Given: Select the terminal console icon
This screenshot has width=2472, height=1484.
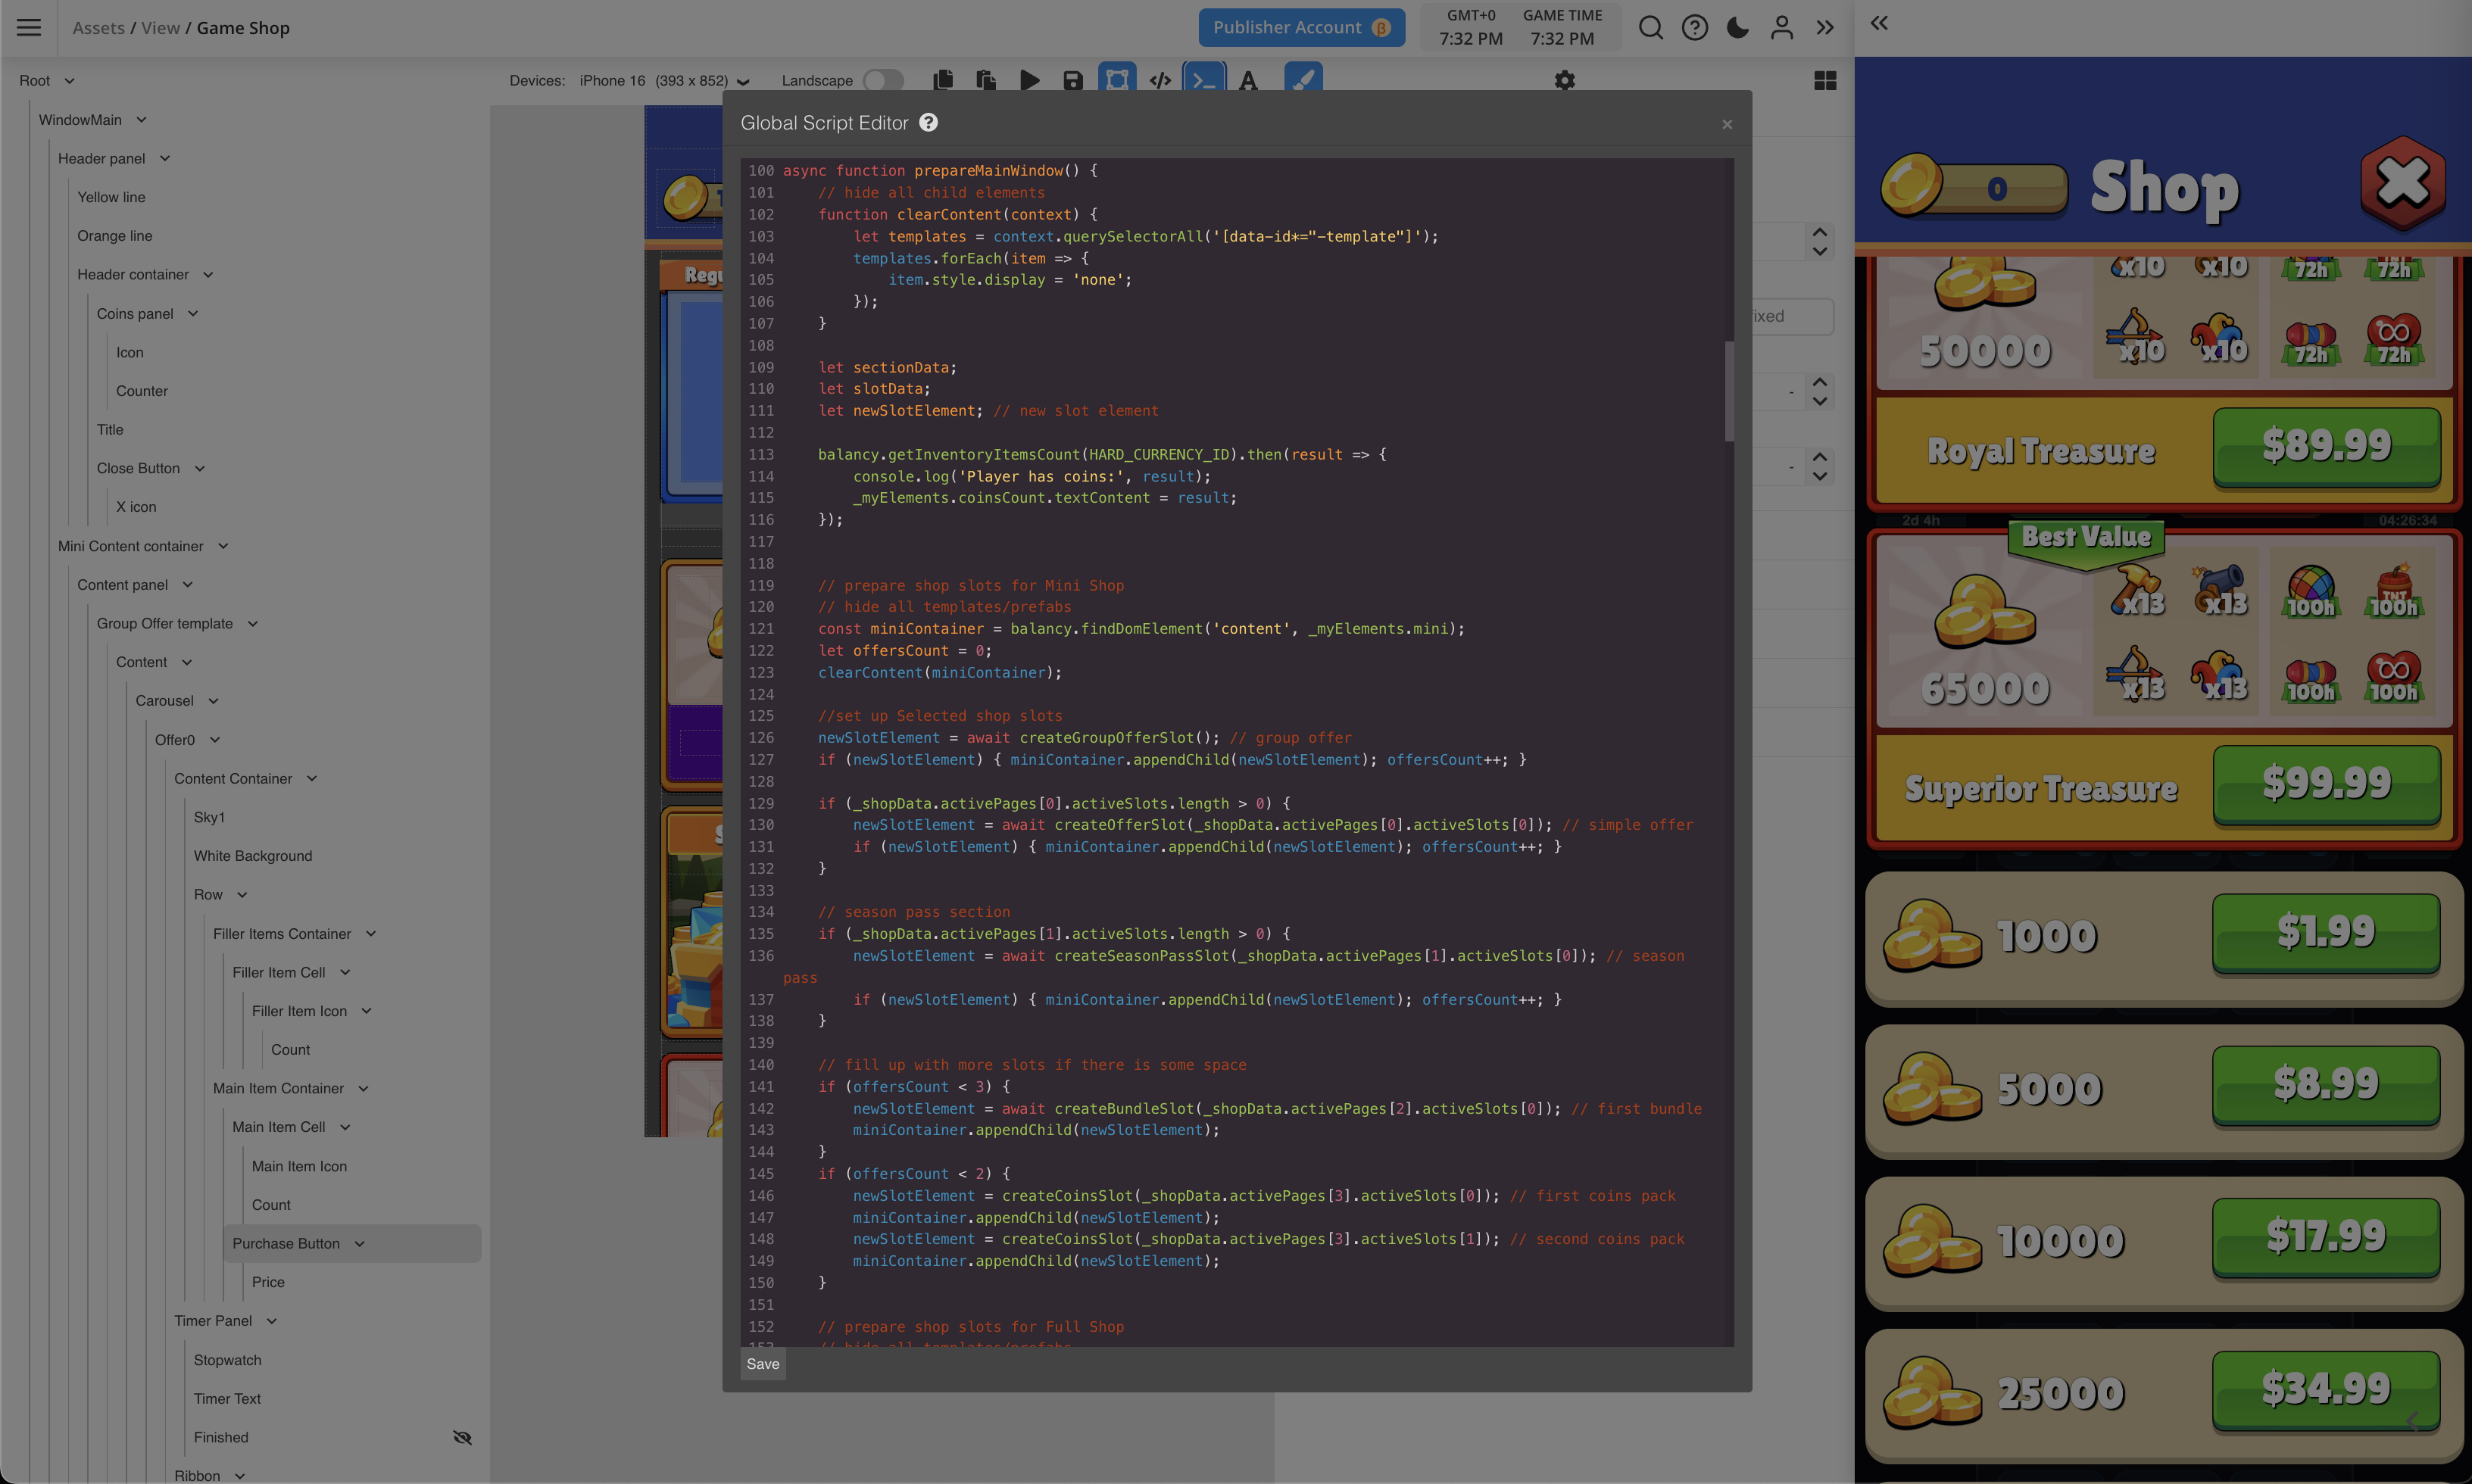Looking at the screenshot, I should pyautogui.click(x=1204, y=80).
